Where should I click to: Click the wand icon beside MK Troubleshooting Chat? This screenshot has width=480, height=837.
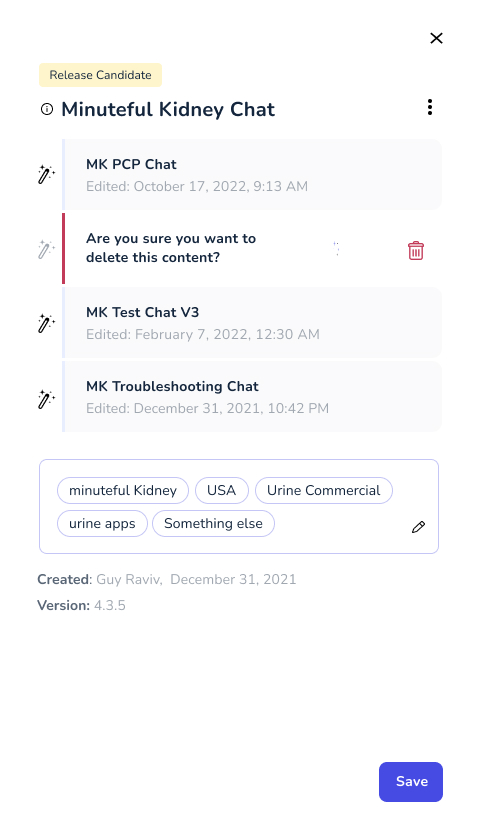tap(46, 399)
